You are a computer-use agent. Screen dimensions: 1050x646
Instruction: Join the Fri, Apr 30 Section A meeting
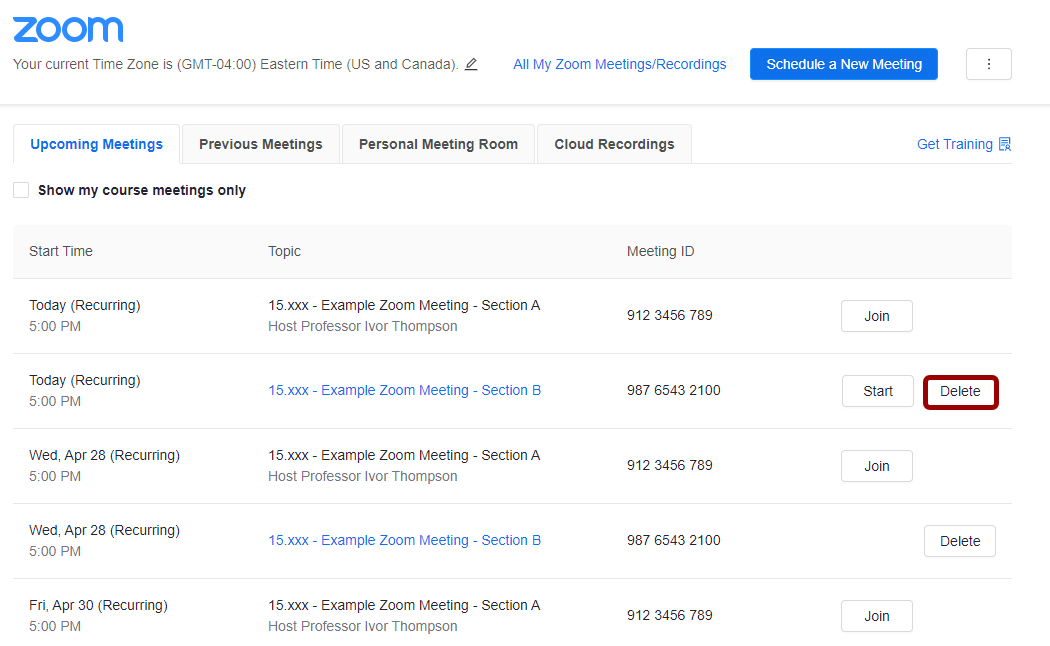pos(876,616)
